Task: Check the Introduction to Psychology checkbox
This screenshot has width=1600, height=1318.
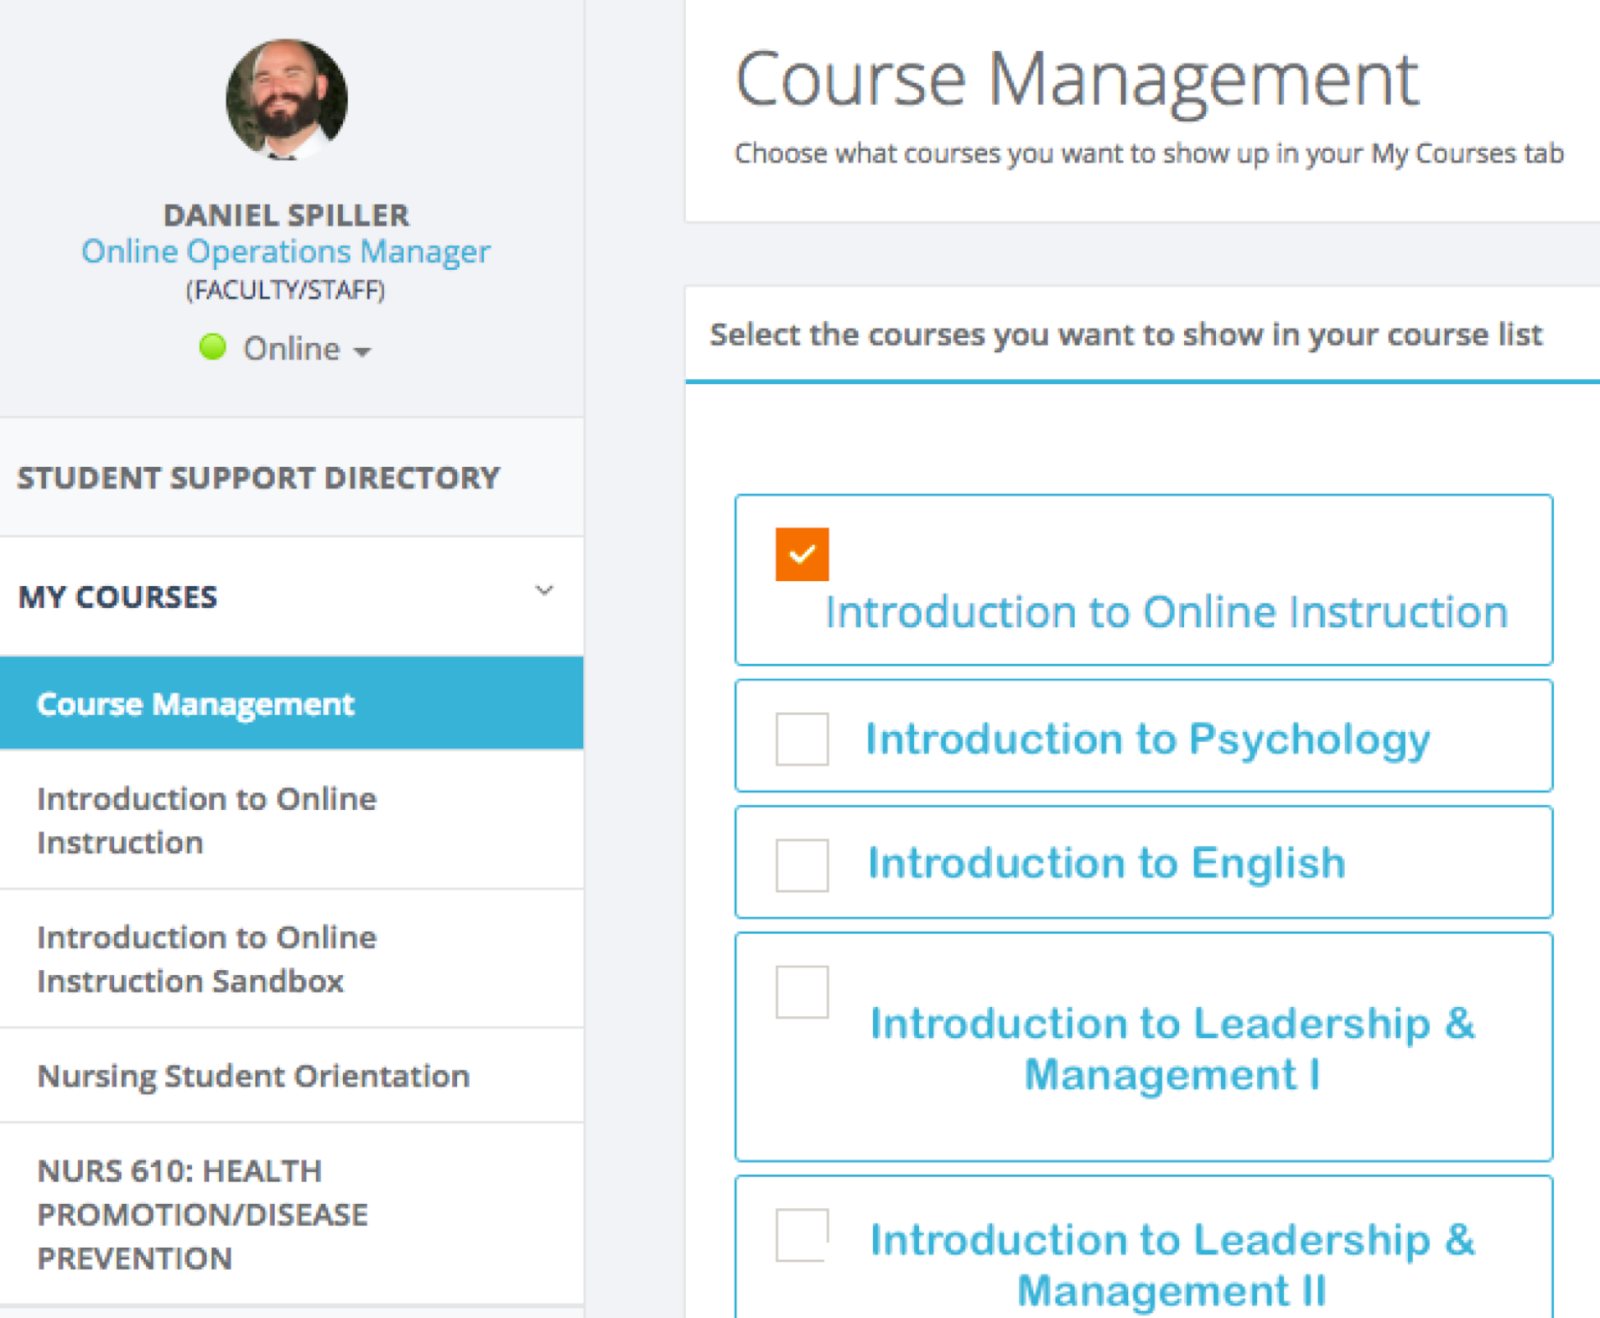Action: pyautogui.click(x=802, y=739)
